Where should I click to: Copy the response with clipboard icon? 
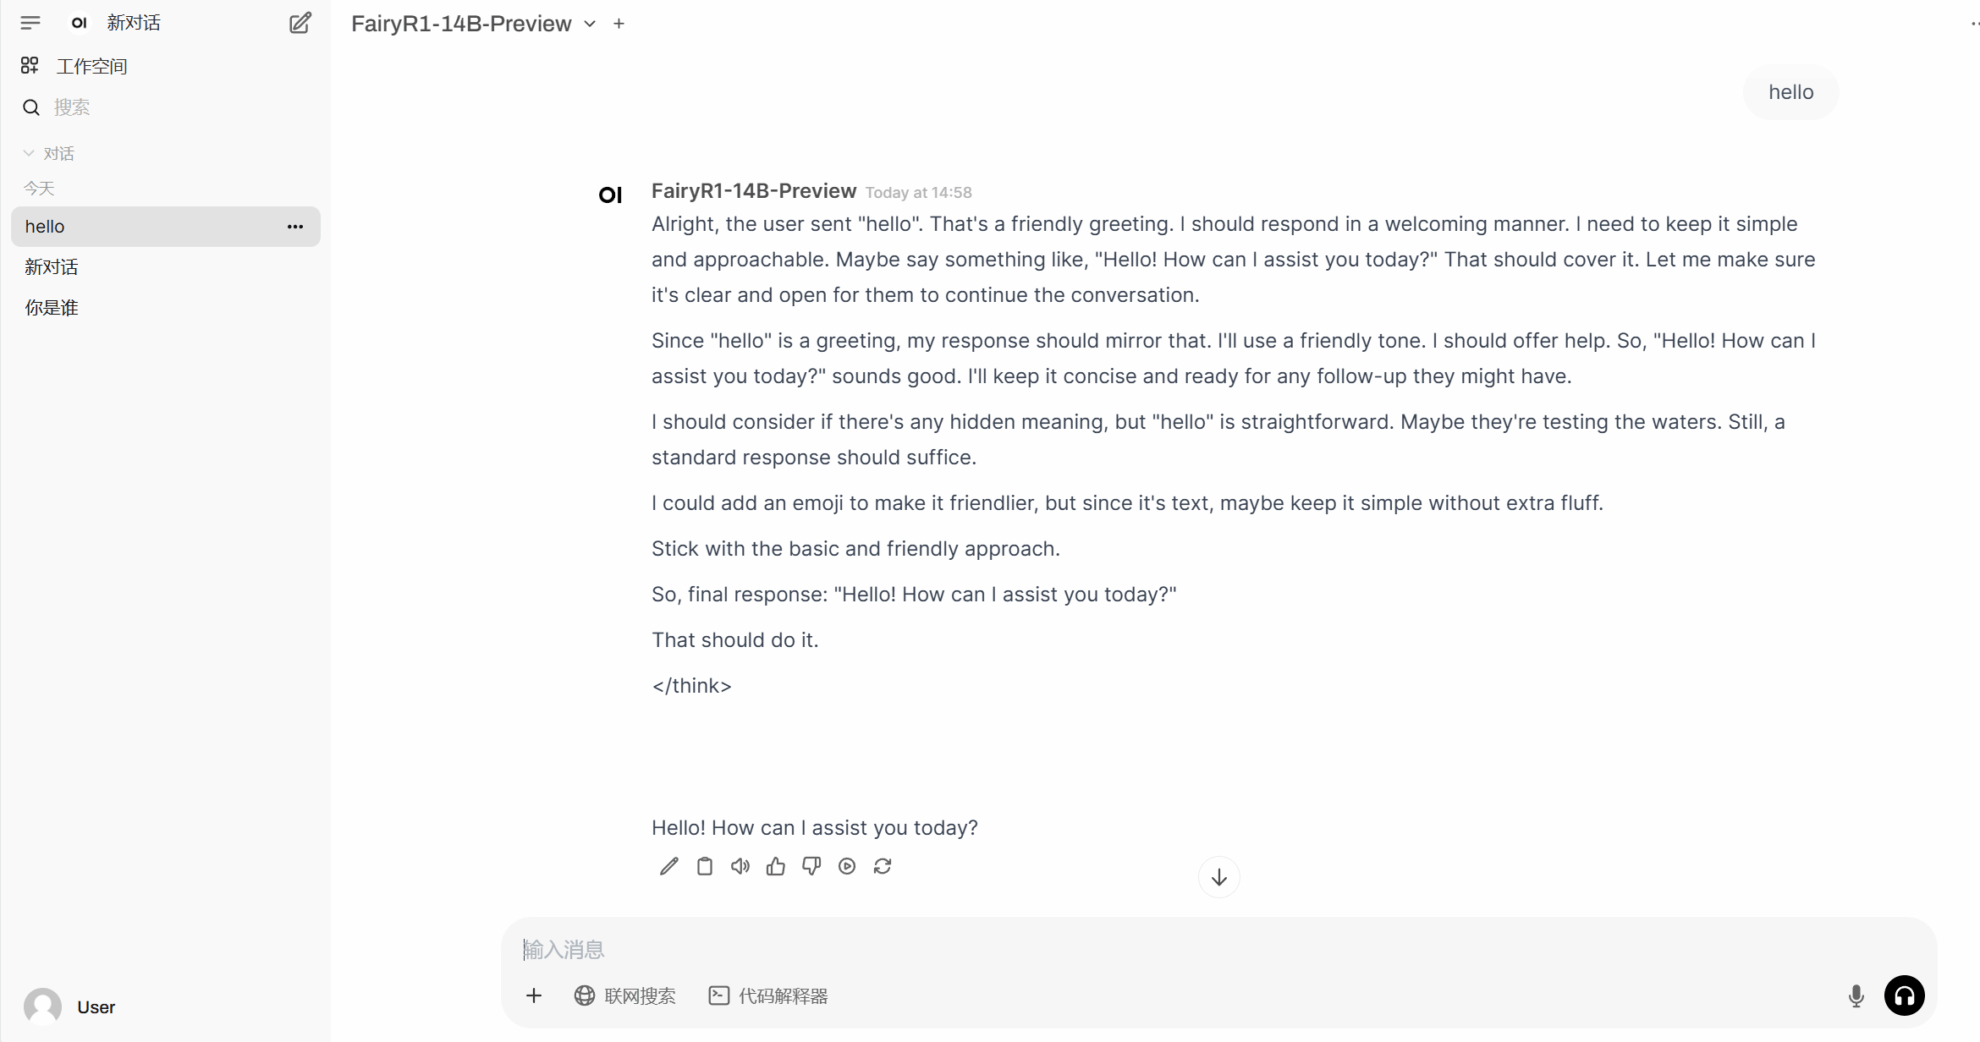pos(705,867)
